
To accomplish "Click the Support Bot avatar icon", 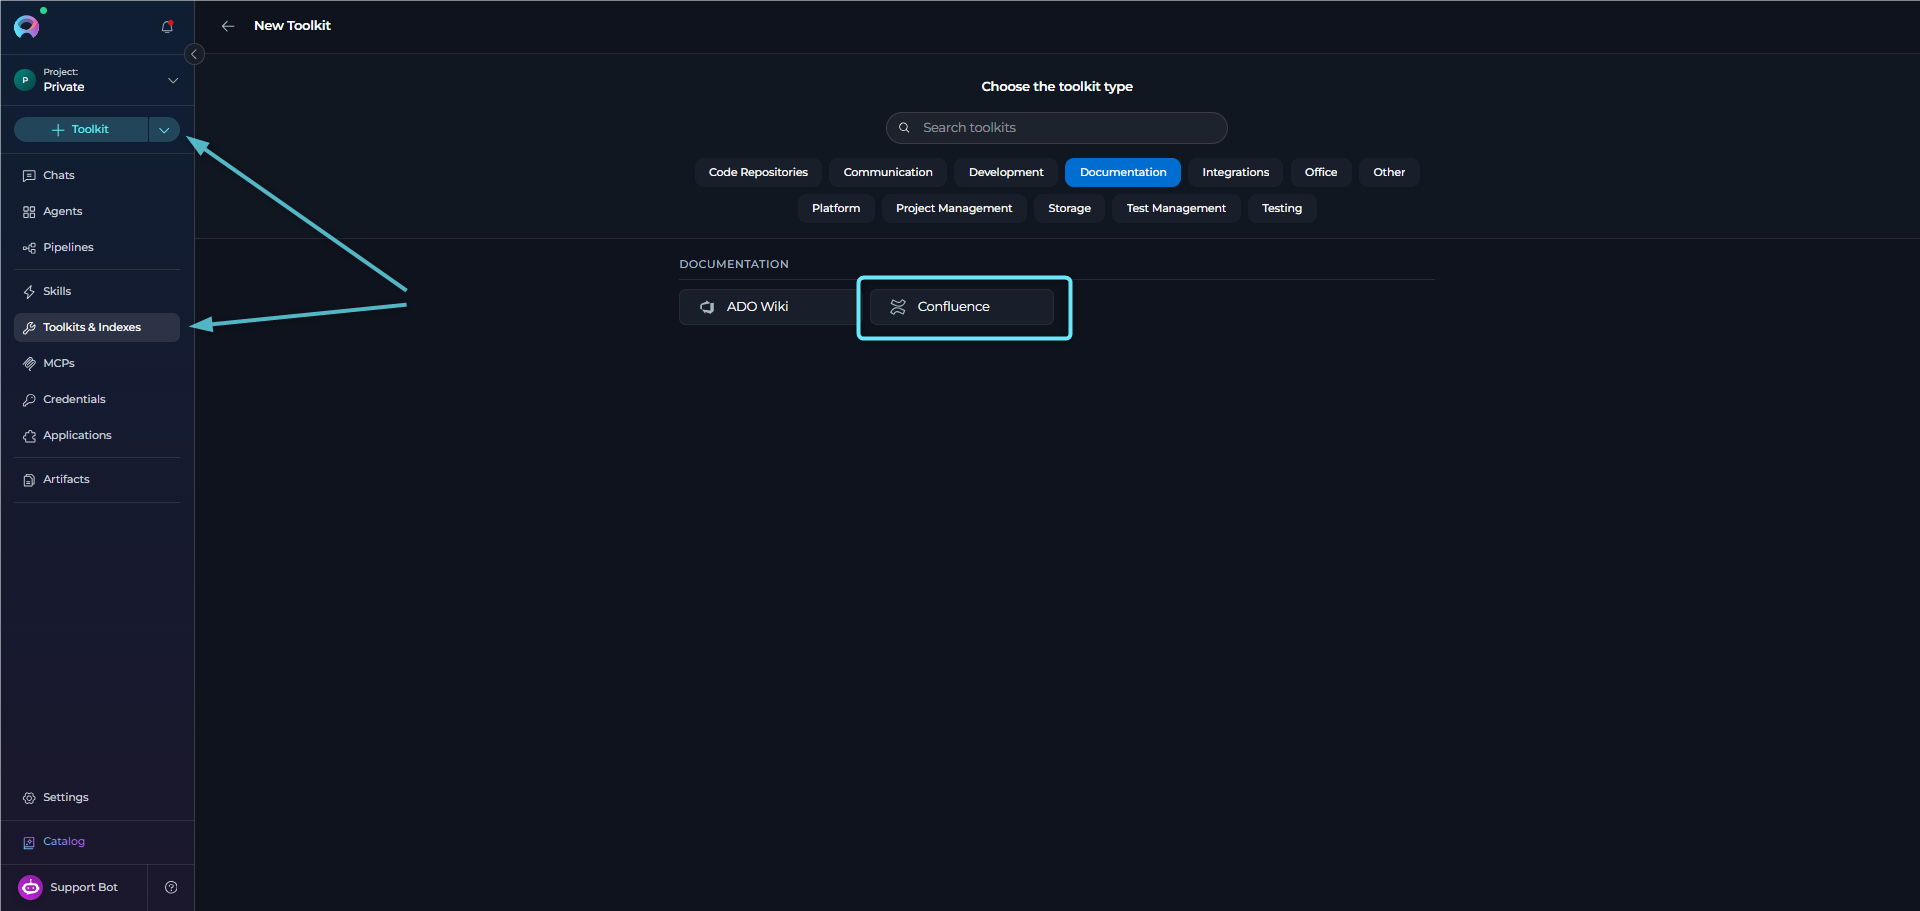I will click(x=31, y=887).
